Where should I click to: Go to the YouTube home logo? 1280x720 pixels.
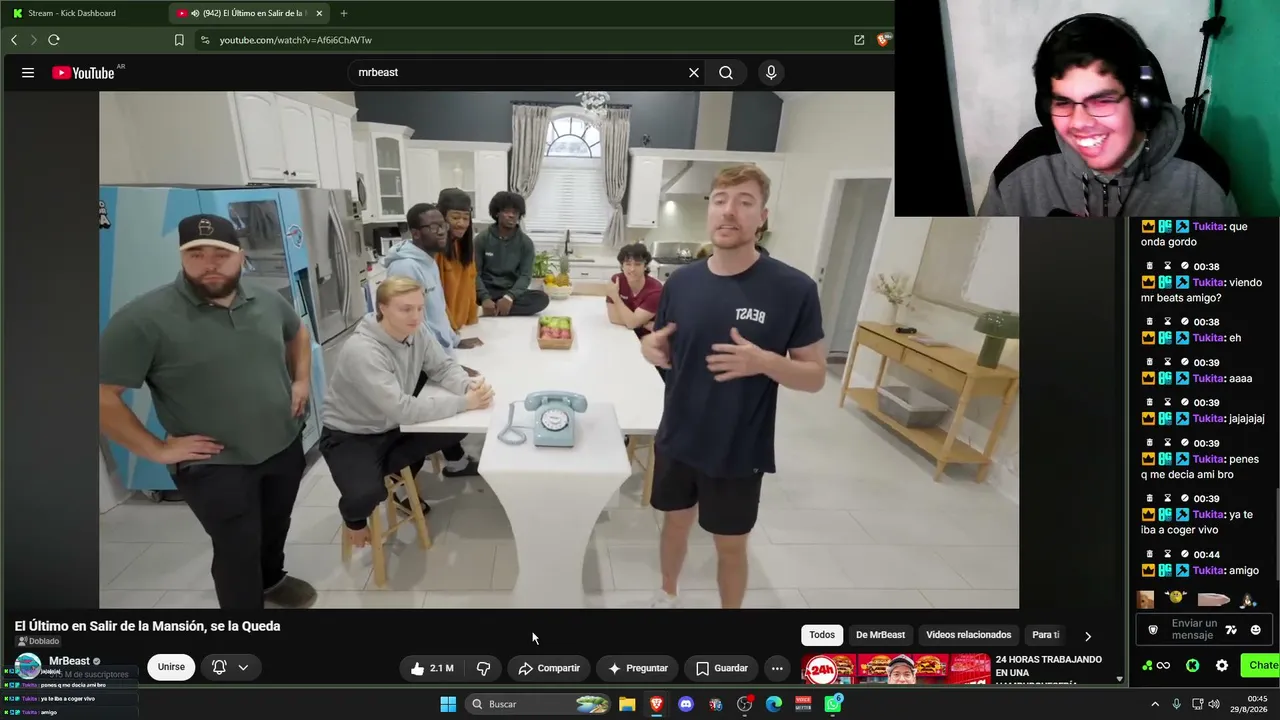pyautogui.click(x=83, y=73)
